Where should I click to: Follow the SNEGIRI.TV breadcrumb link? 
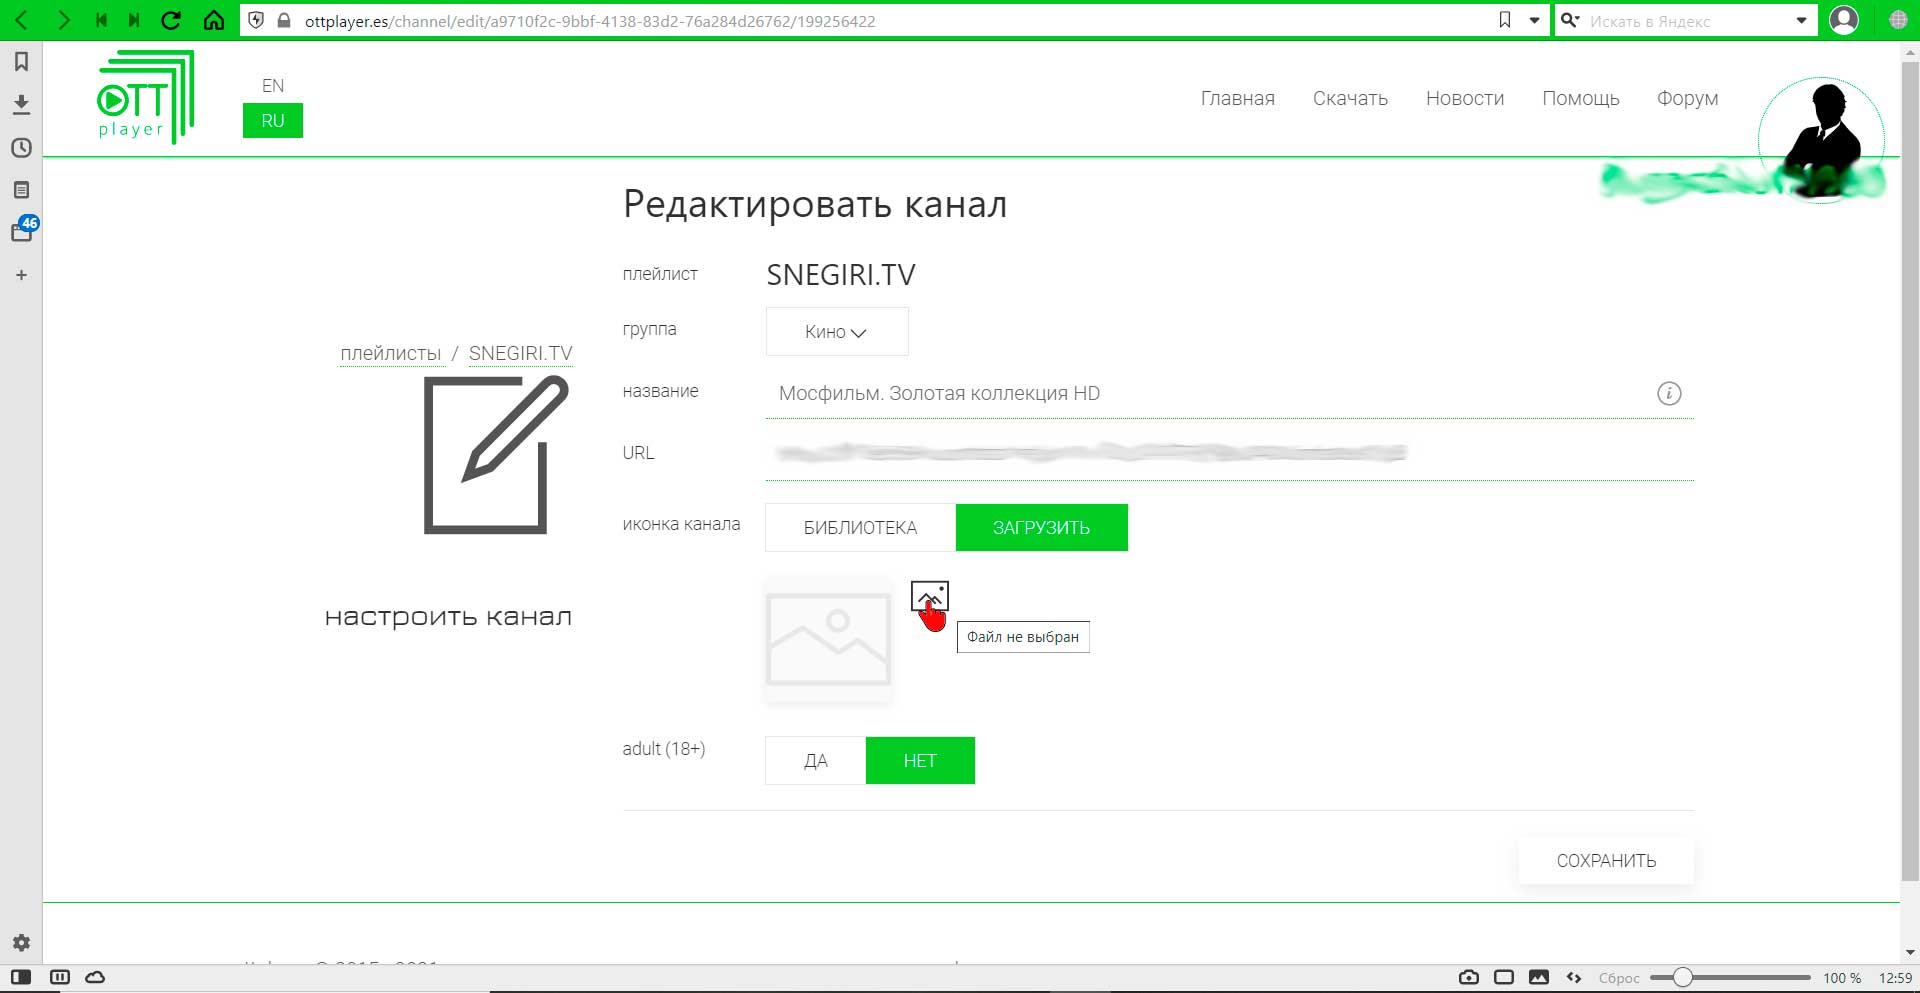tap(521, 353)
